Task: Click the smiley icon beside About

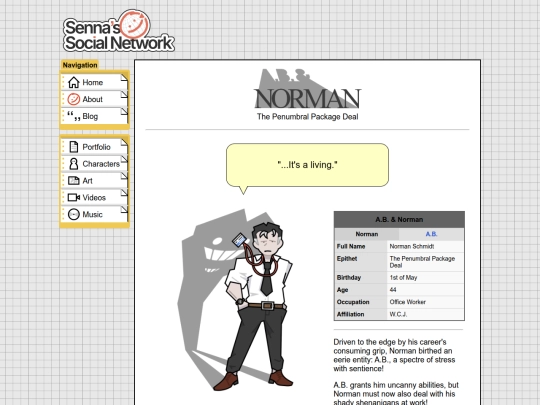Action: coord(73,99)
